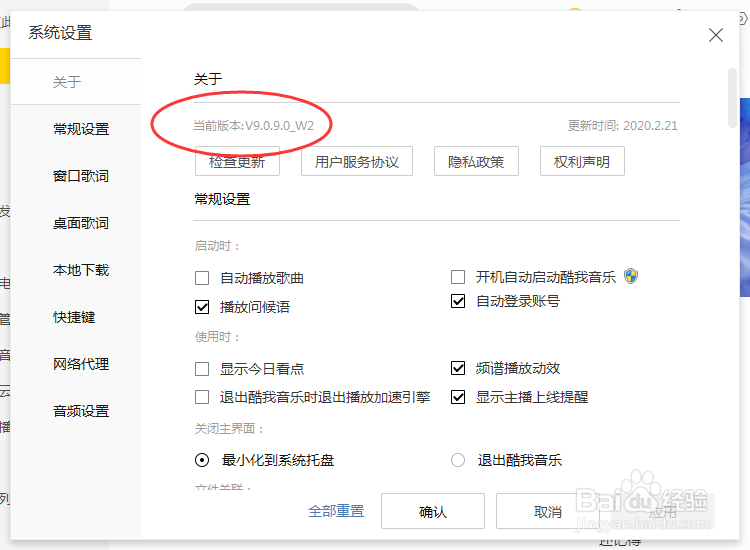
Task: Open 常规设置 in the sidebar
Action: coord(81,129)
